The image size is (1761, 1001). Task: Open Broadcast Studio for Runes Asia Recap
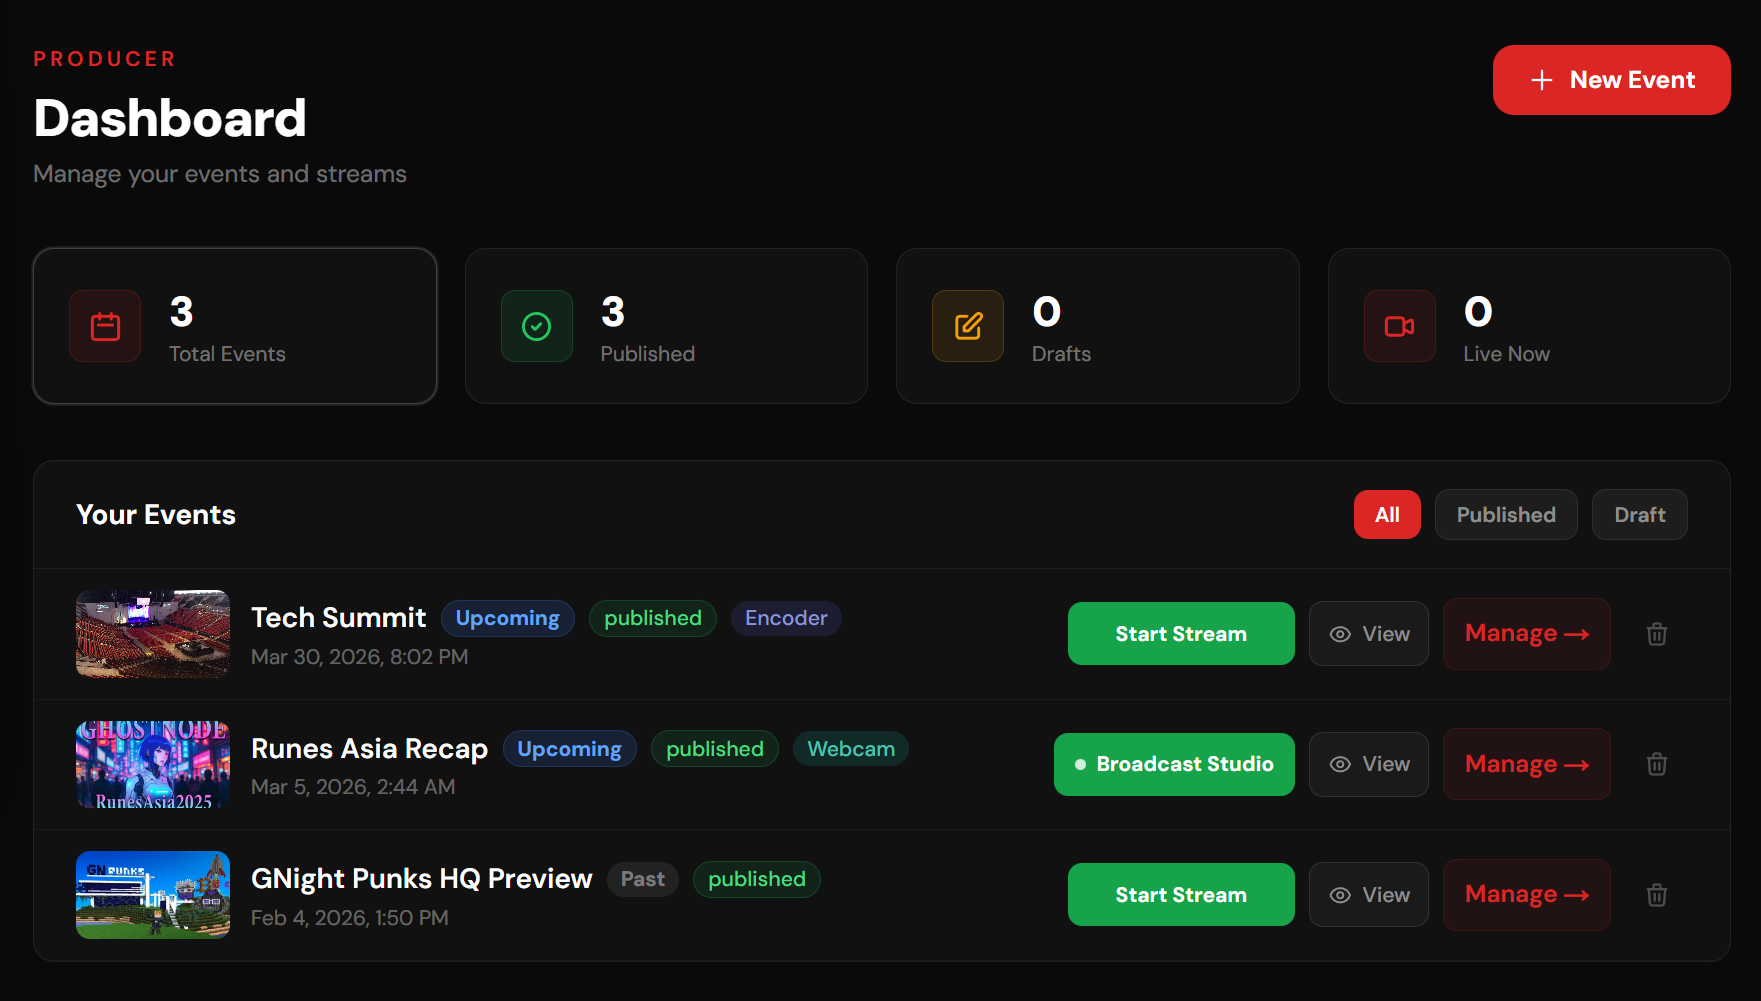1174,763
